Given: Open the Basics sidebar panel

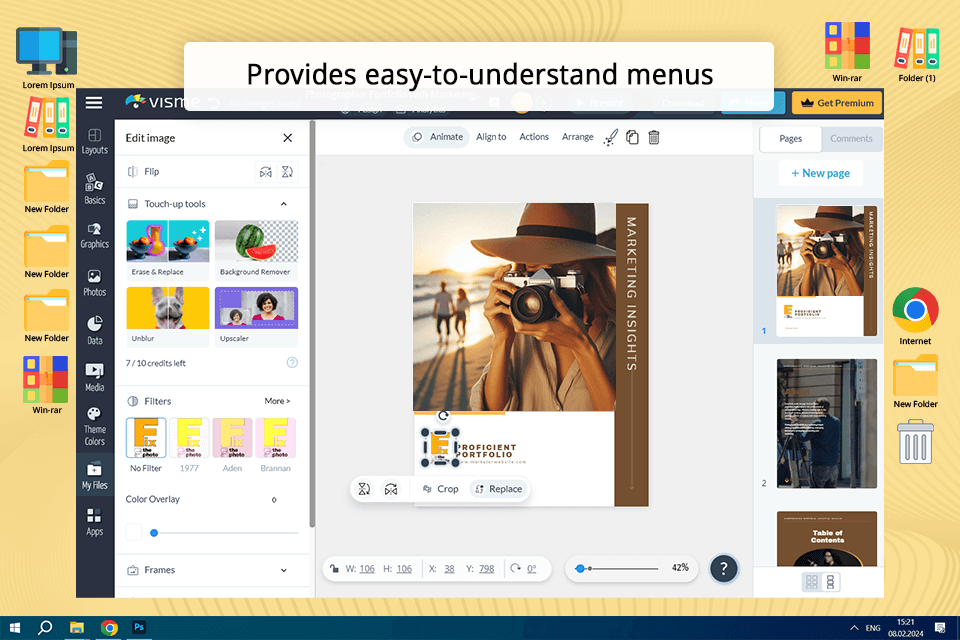Looking at the screenshot, I should [x=94, y=189].
